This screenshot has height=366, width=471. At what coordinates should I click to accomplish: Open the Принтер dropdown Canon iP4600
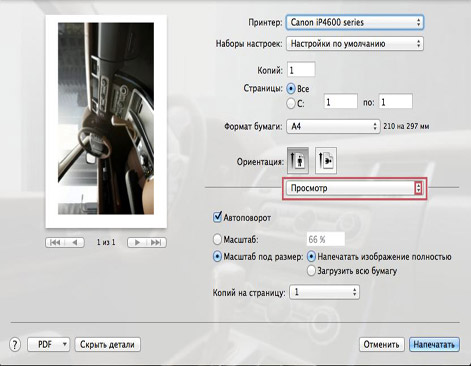355,23
